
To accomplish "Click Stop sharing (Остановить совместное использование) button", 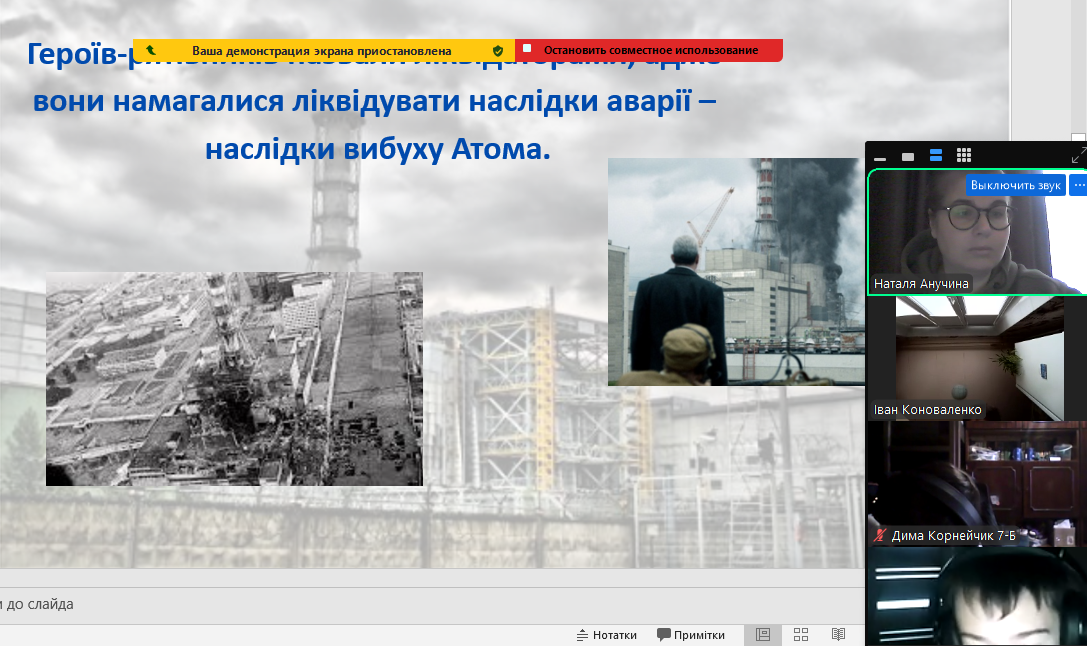I will [x=649, y=50].
